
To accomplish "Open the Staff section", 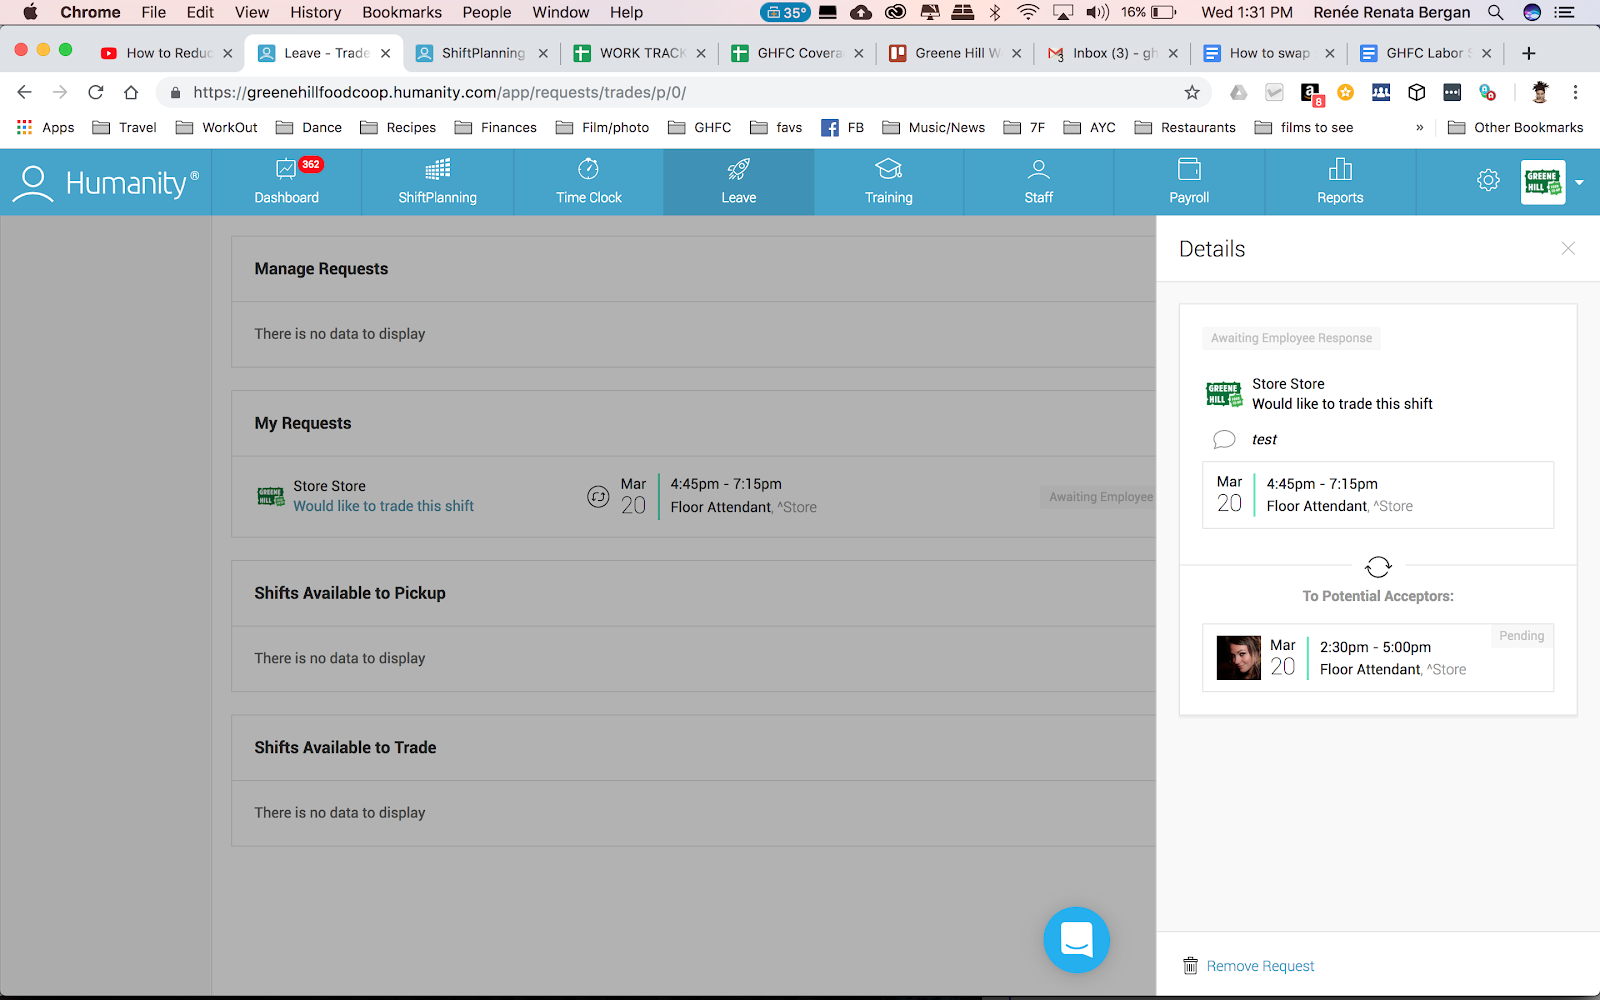I will tap(1038, 182).
